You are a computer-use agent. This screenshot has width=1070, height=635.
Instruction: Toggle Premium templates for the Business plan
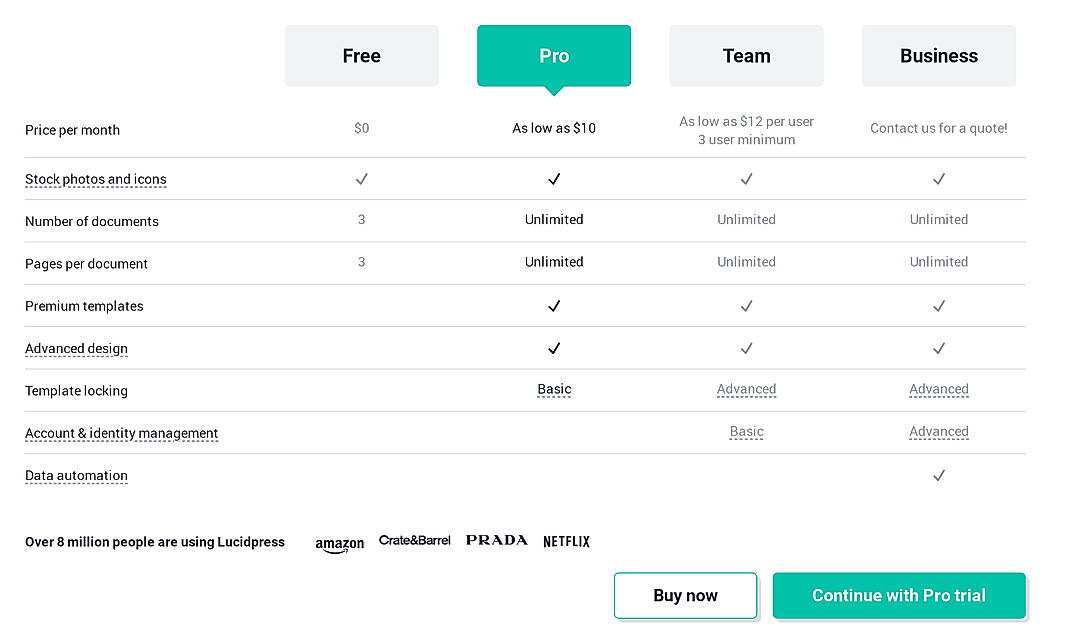coord(939,306)
